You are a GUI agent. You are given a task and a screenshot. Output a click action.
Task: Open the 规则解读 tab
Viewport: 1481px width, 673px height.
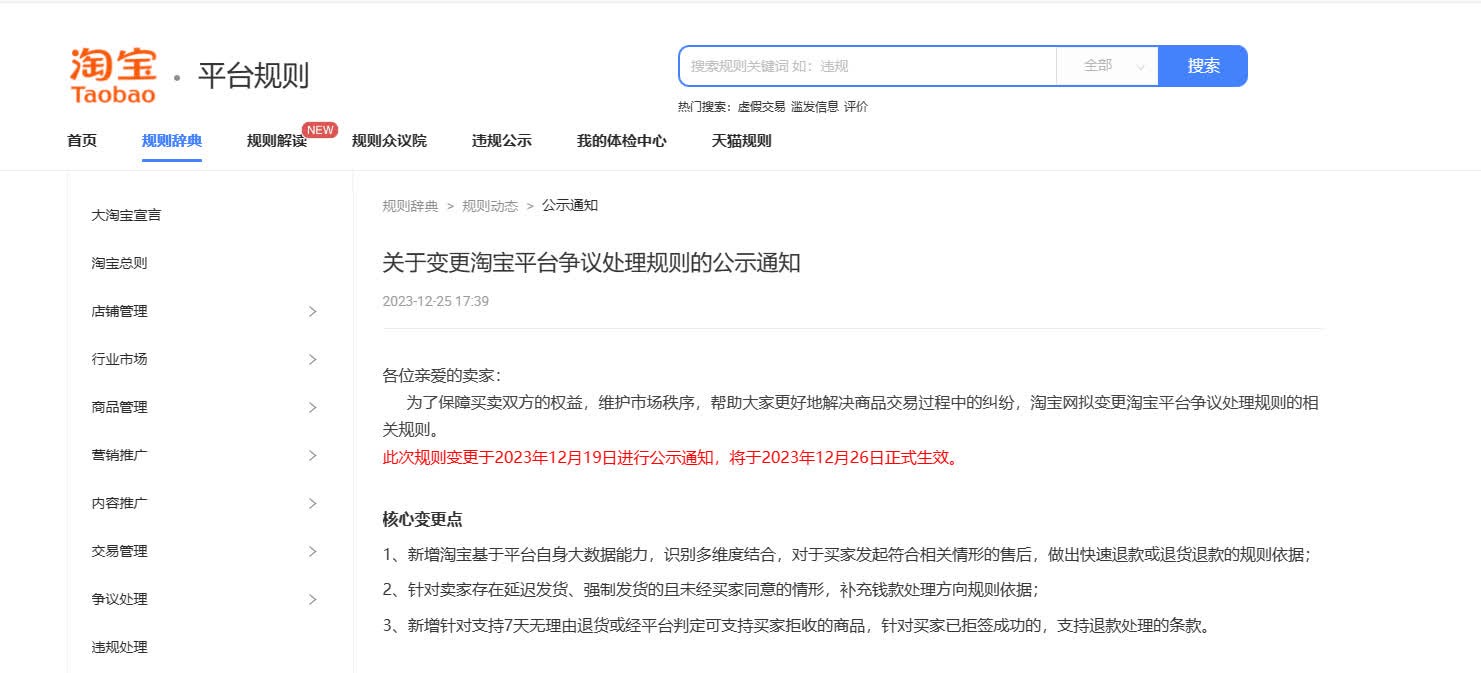[x=276, y=141]
